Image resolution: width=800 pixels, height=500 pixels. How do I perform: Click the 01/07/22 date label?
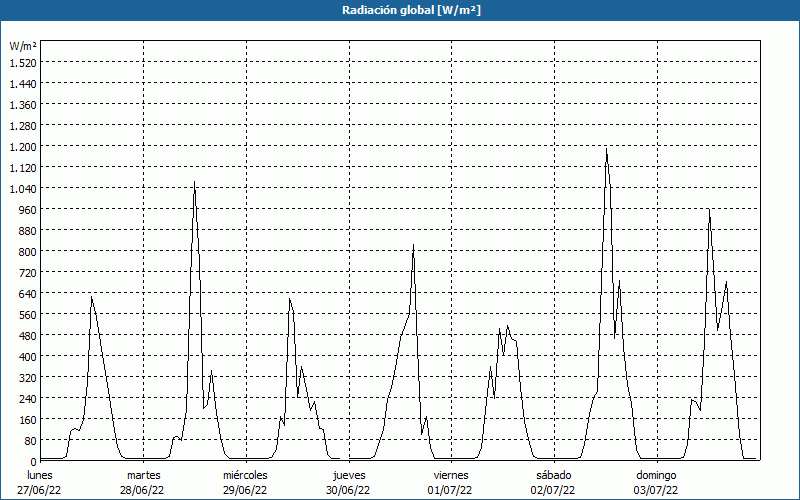point(449,490)
